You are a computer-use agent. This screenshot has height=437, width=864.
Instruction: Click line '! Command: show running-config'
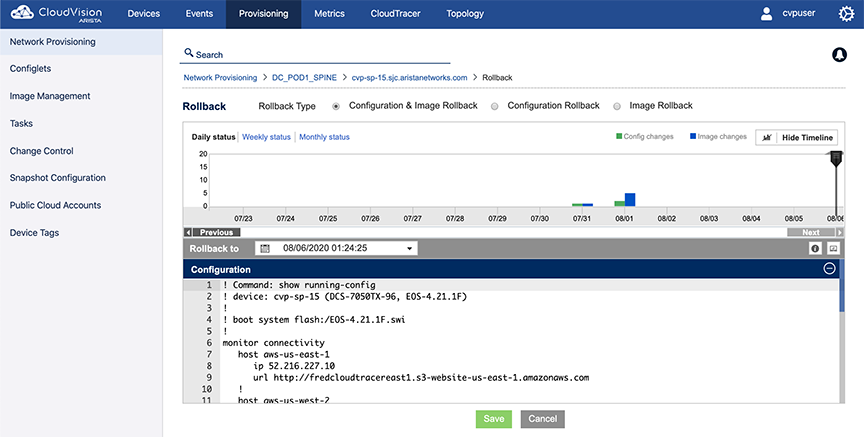299,285
